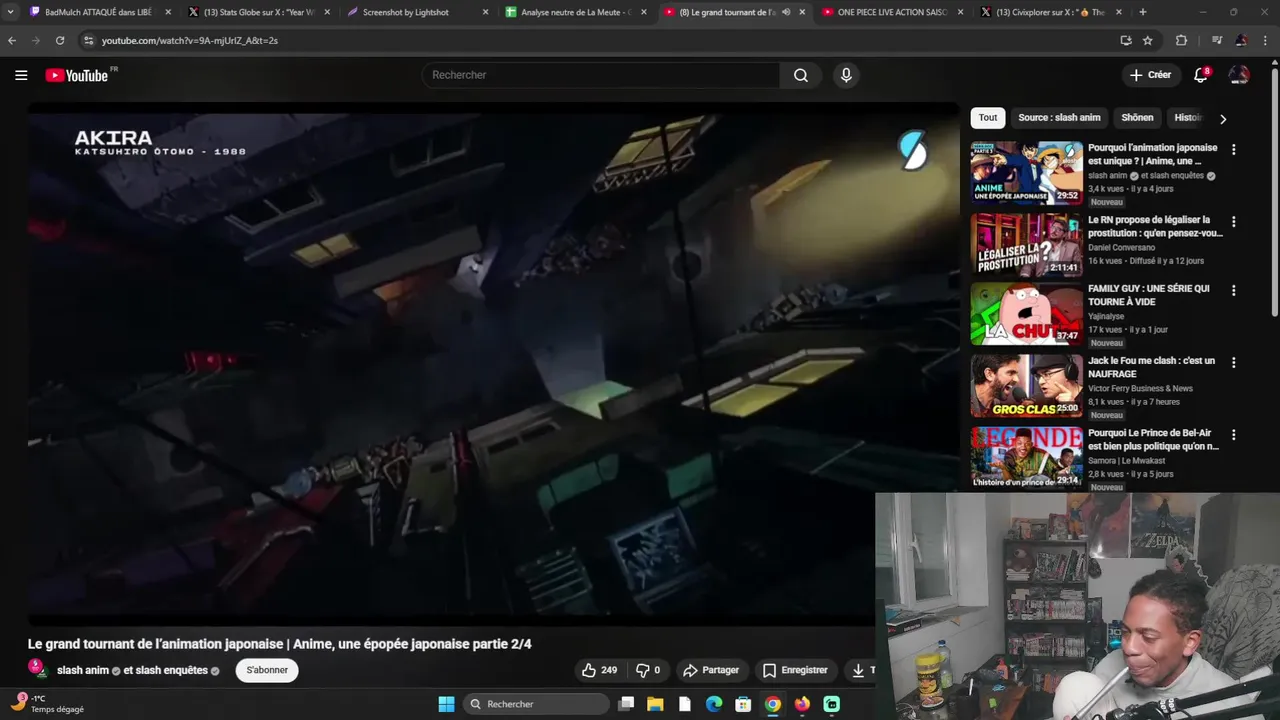1280x720 pixels.
Task: Mute the playing YouTube tab speaker icon
Action: tap(786, 12)
